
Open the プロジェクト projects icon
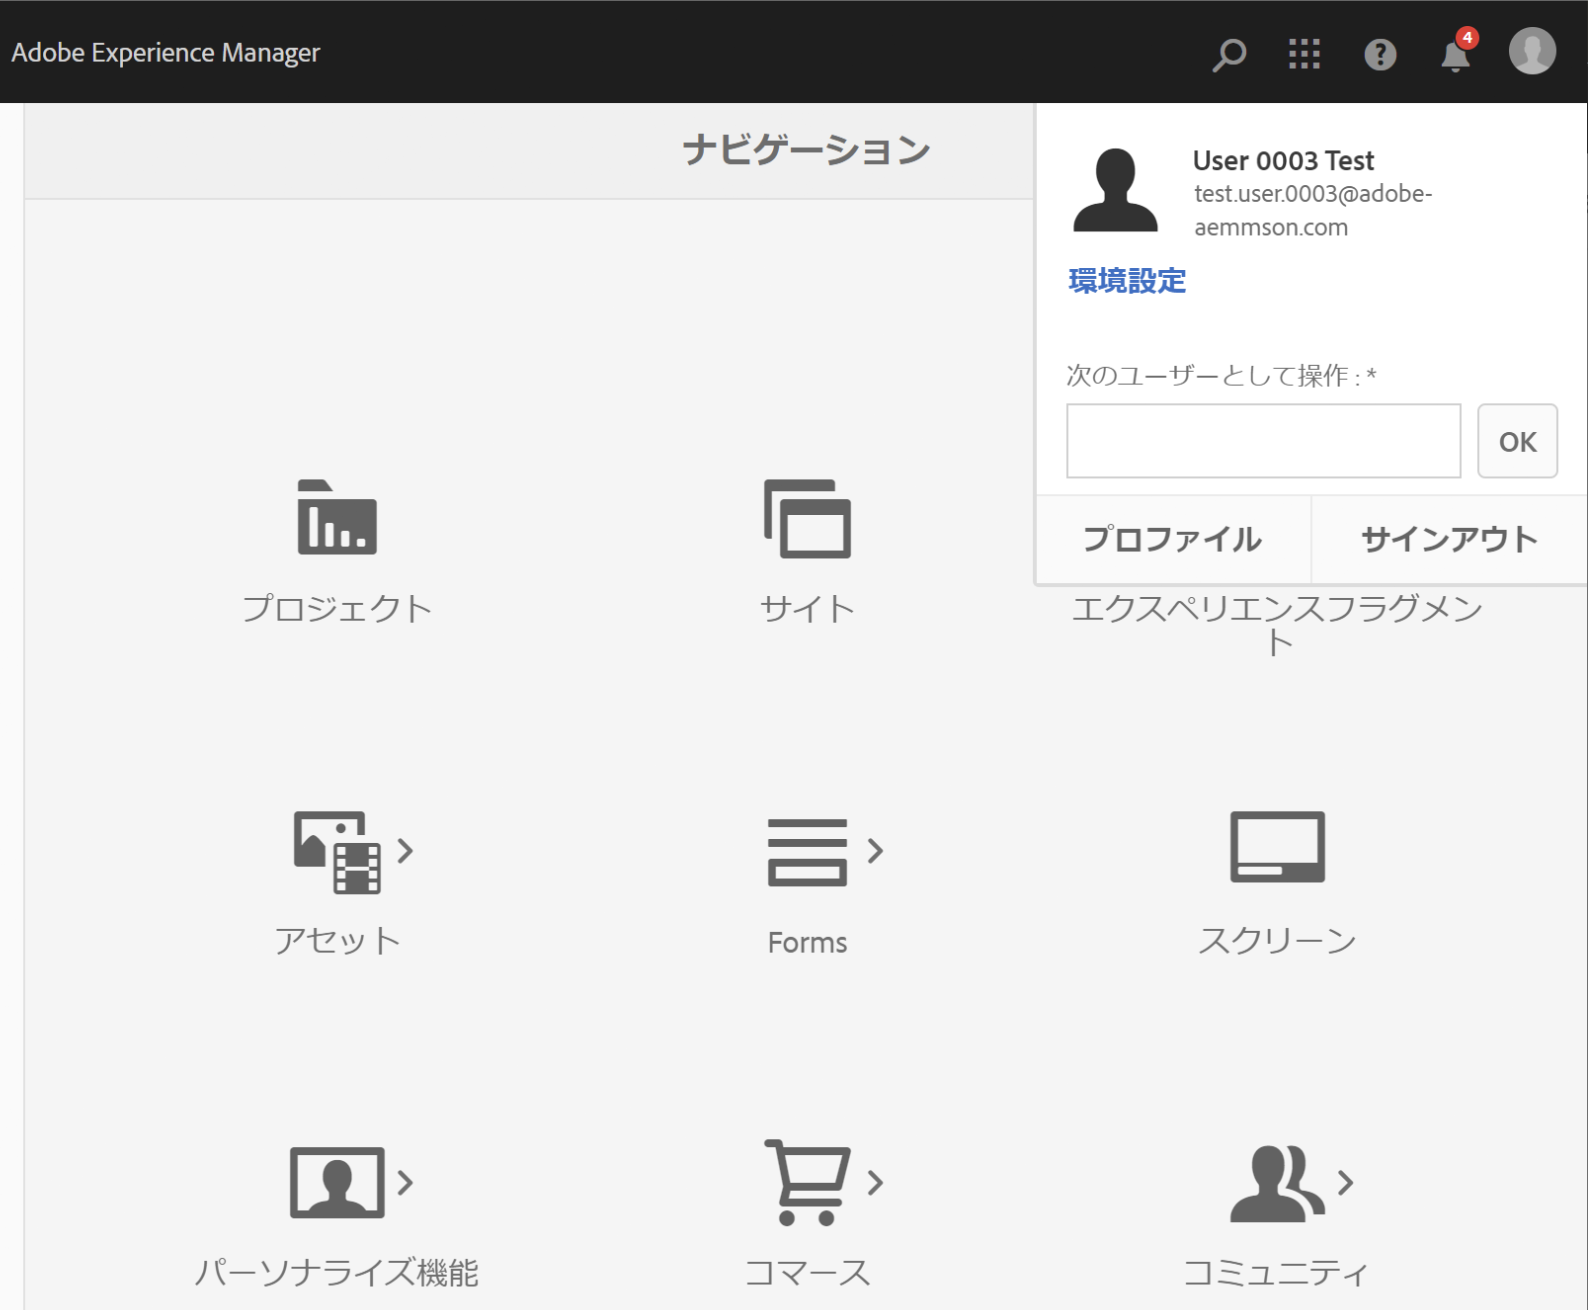pyautogui.click(x=337, y=517)
